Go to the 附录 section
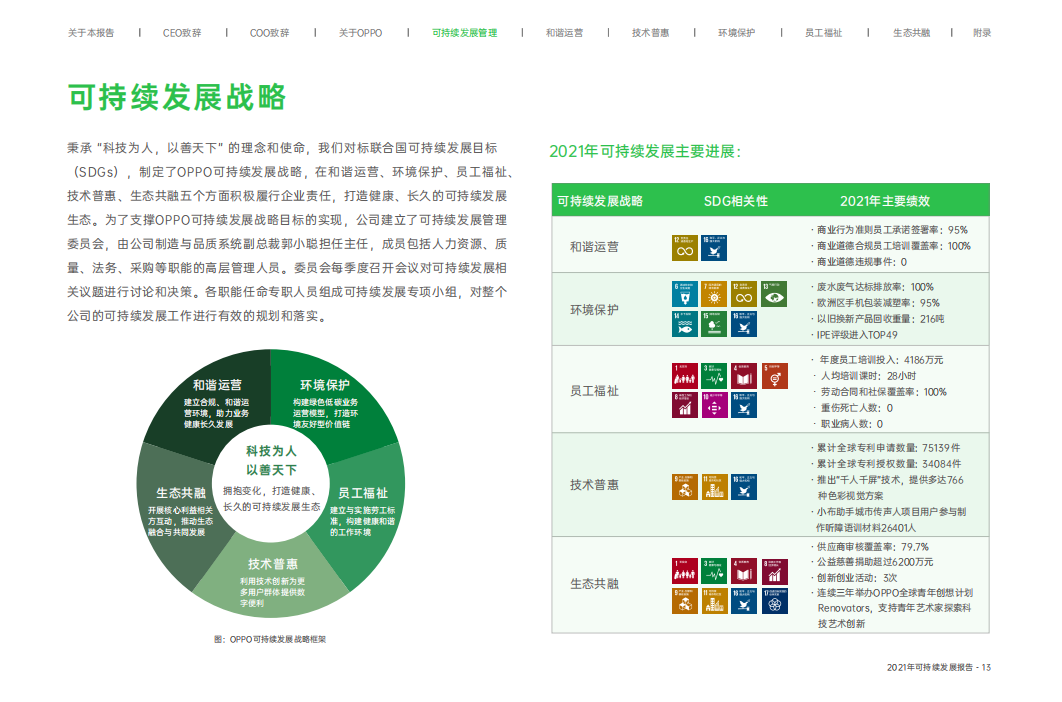 (982, 33)
